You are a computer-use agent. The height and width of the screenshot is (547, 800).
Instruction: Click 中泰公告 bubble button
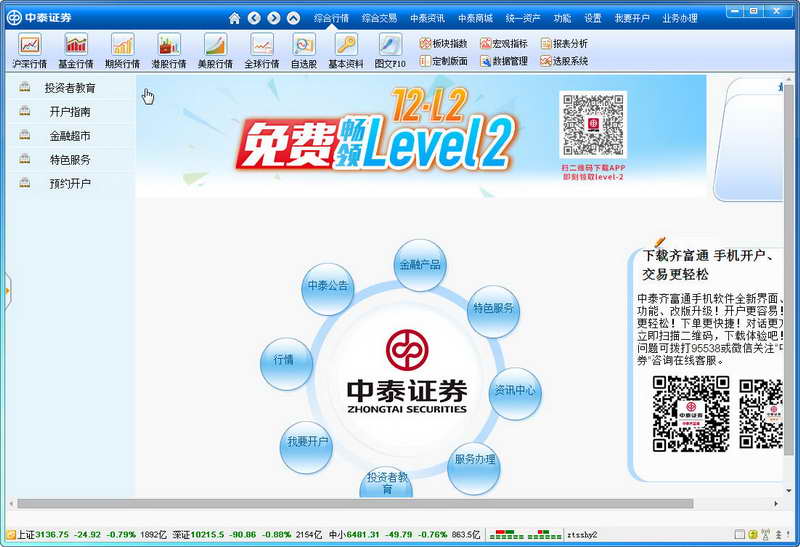point(328,289)
